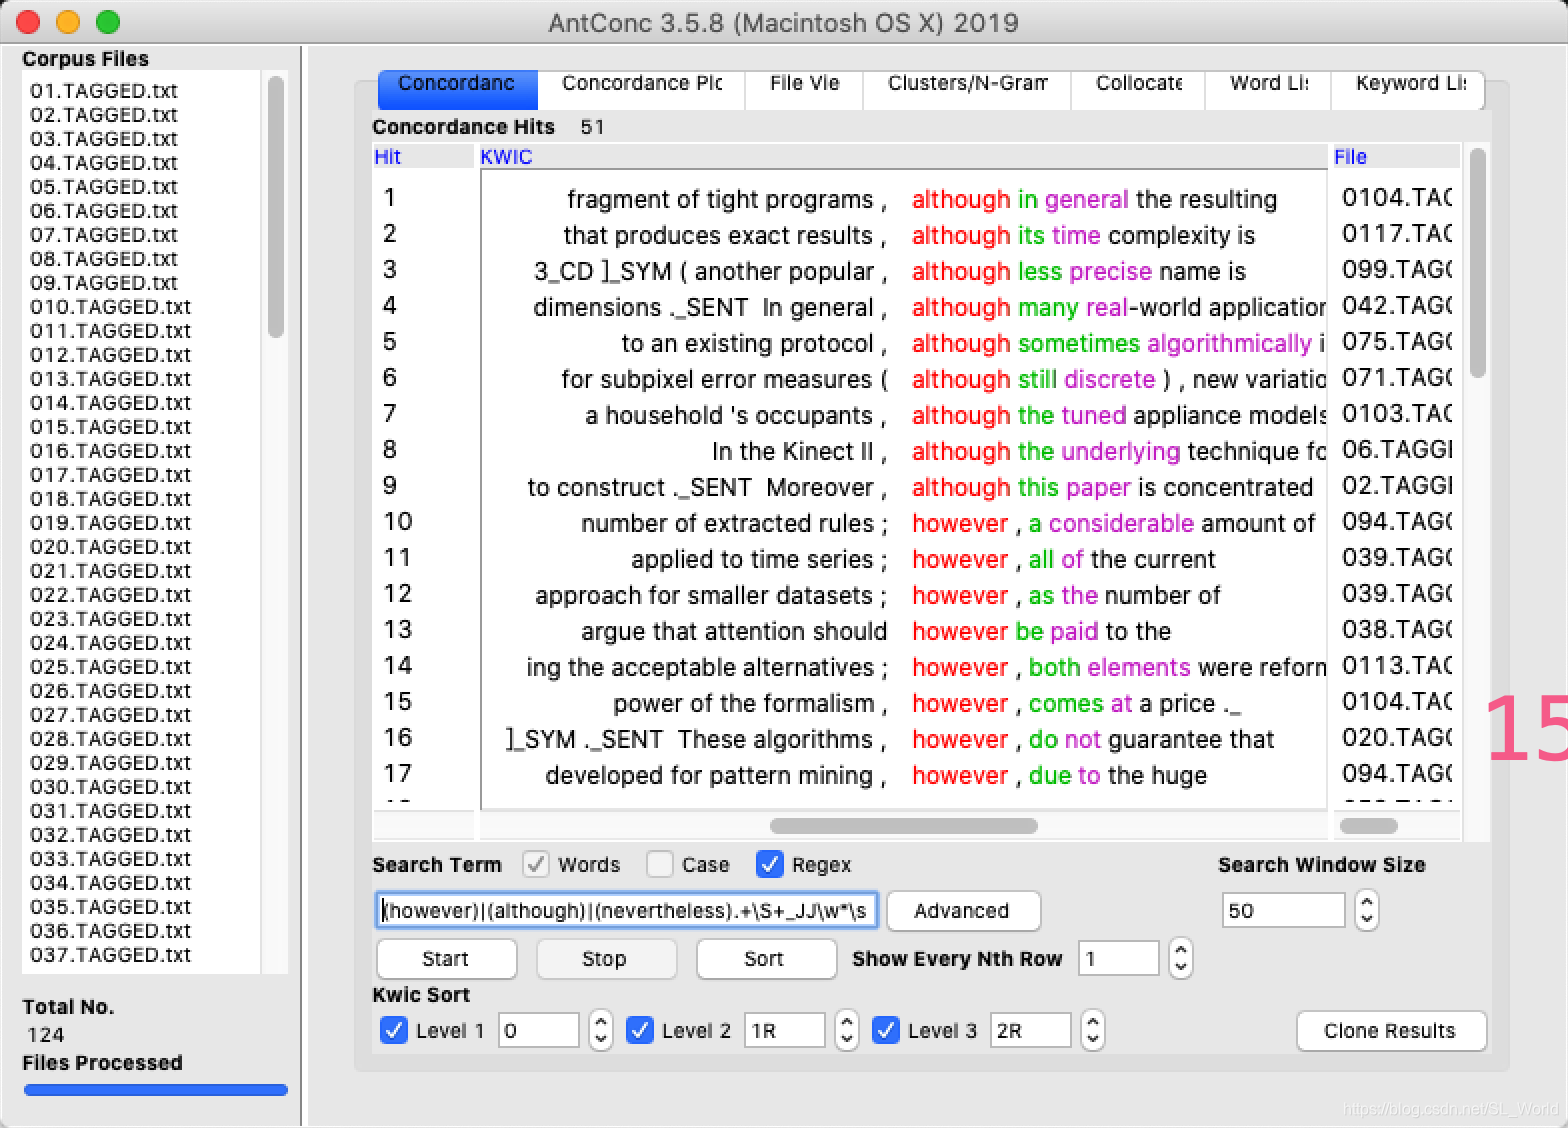Click 'although' in hit 5 line
This screenshot has height=1128, width=1568.
[x=961, y=344]
